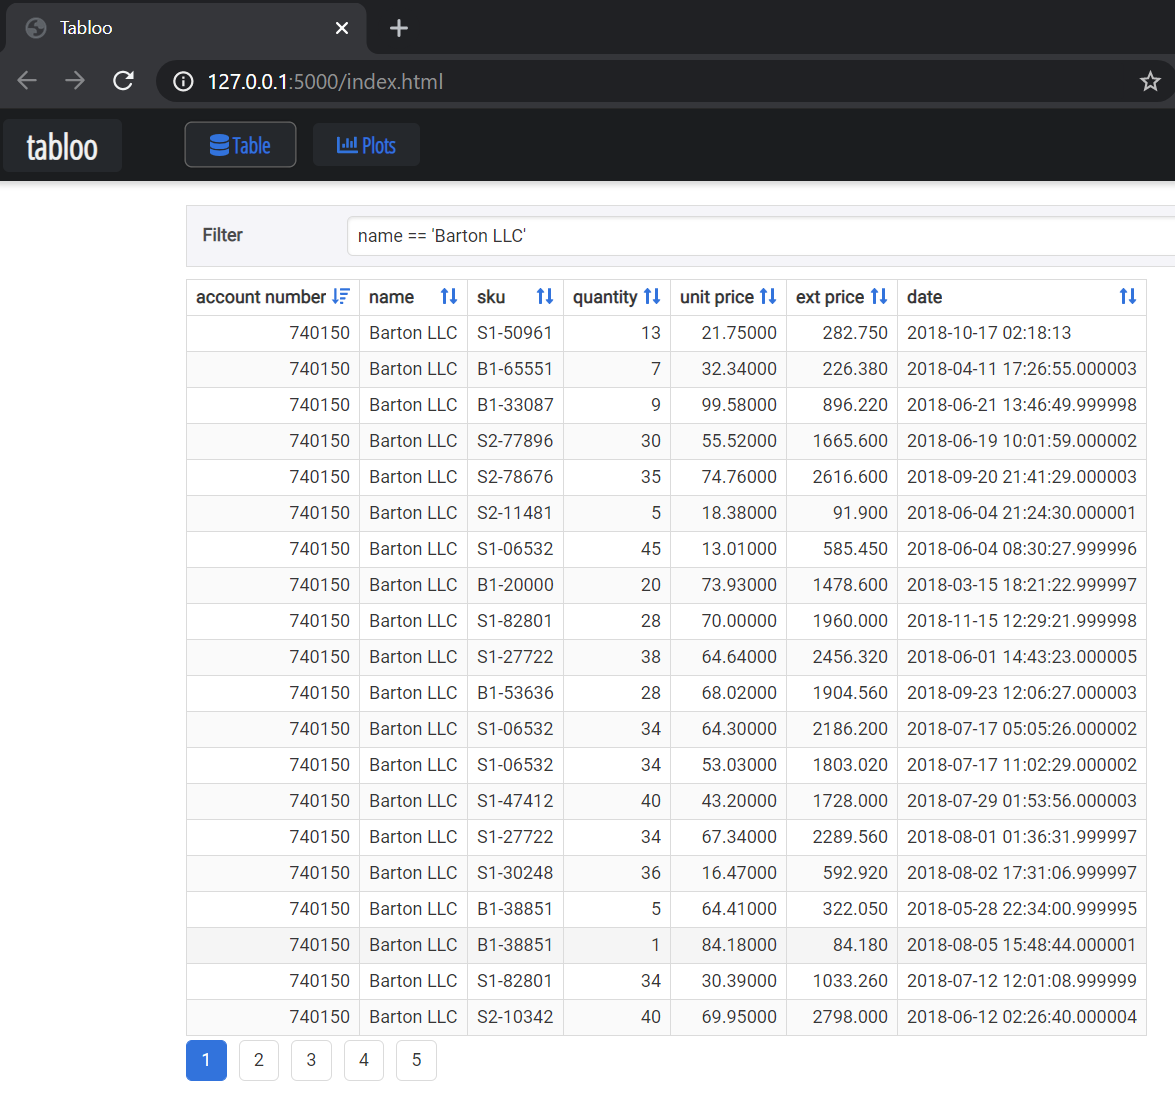Navigate to page 3
Screen dimensions: 1175x1100
(311, 1060)
